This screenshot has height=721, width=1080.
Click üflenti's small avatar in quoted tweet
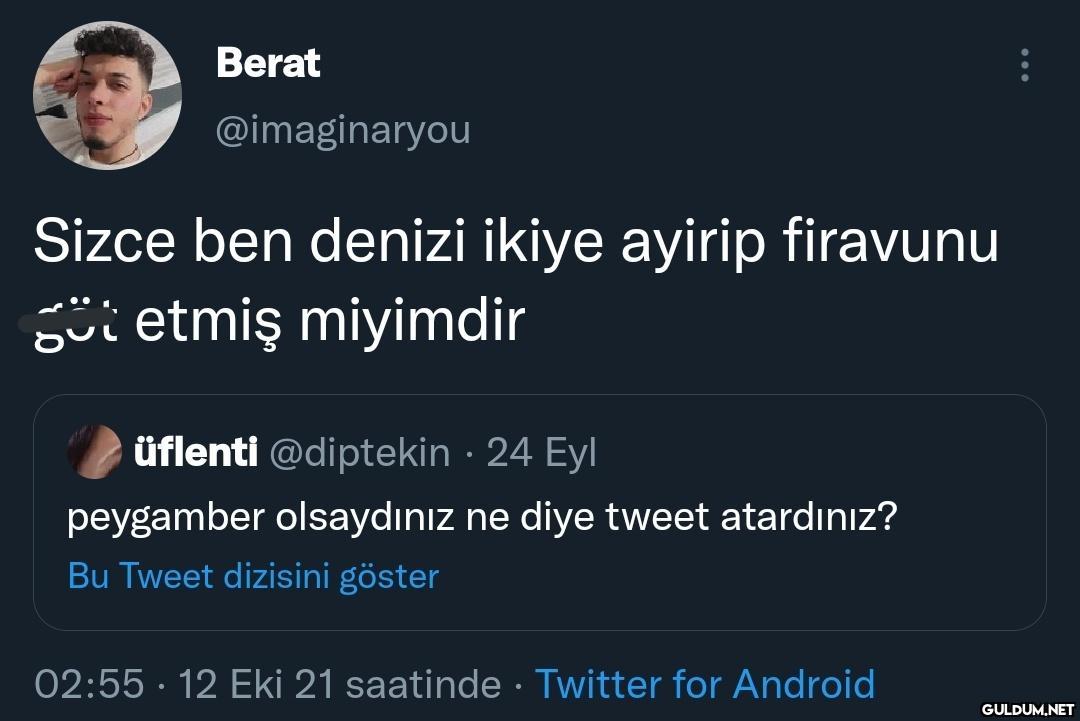94,452
